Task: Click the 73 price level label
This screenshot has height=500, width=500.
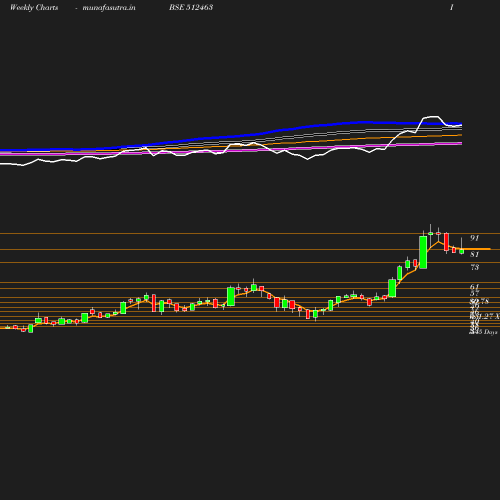Action: pyautogui.click(x=475, y=267)
